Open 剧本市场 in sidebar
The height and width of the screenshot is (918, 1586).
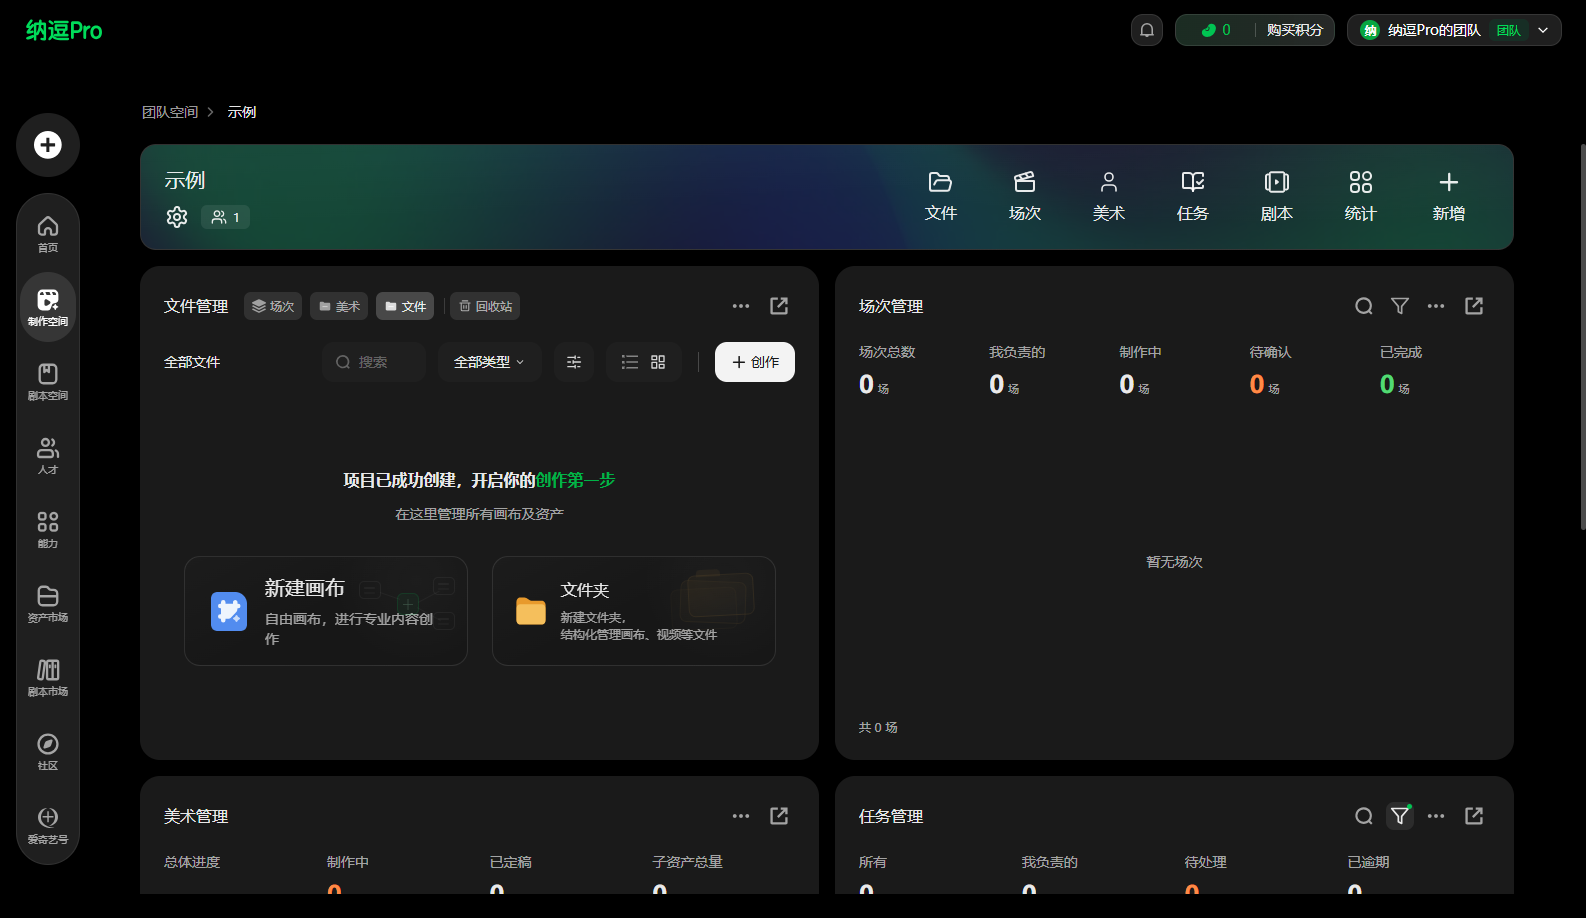(x=48, y=678)
